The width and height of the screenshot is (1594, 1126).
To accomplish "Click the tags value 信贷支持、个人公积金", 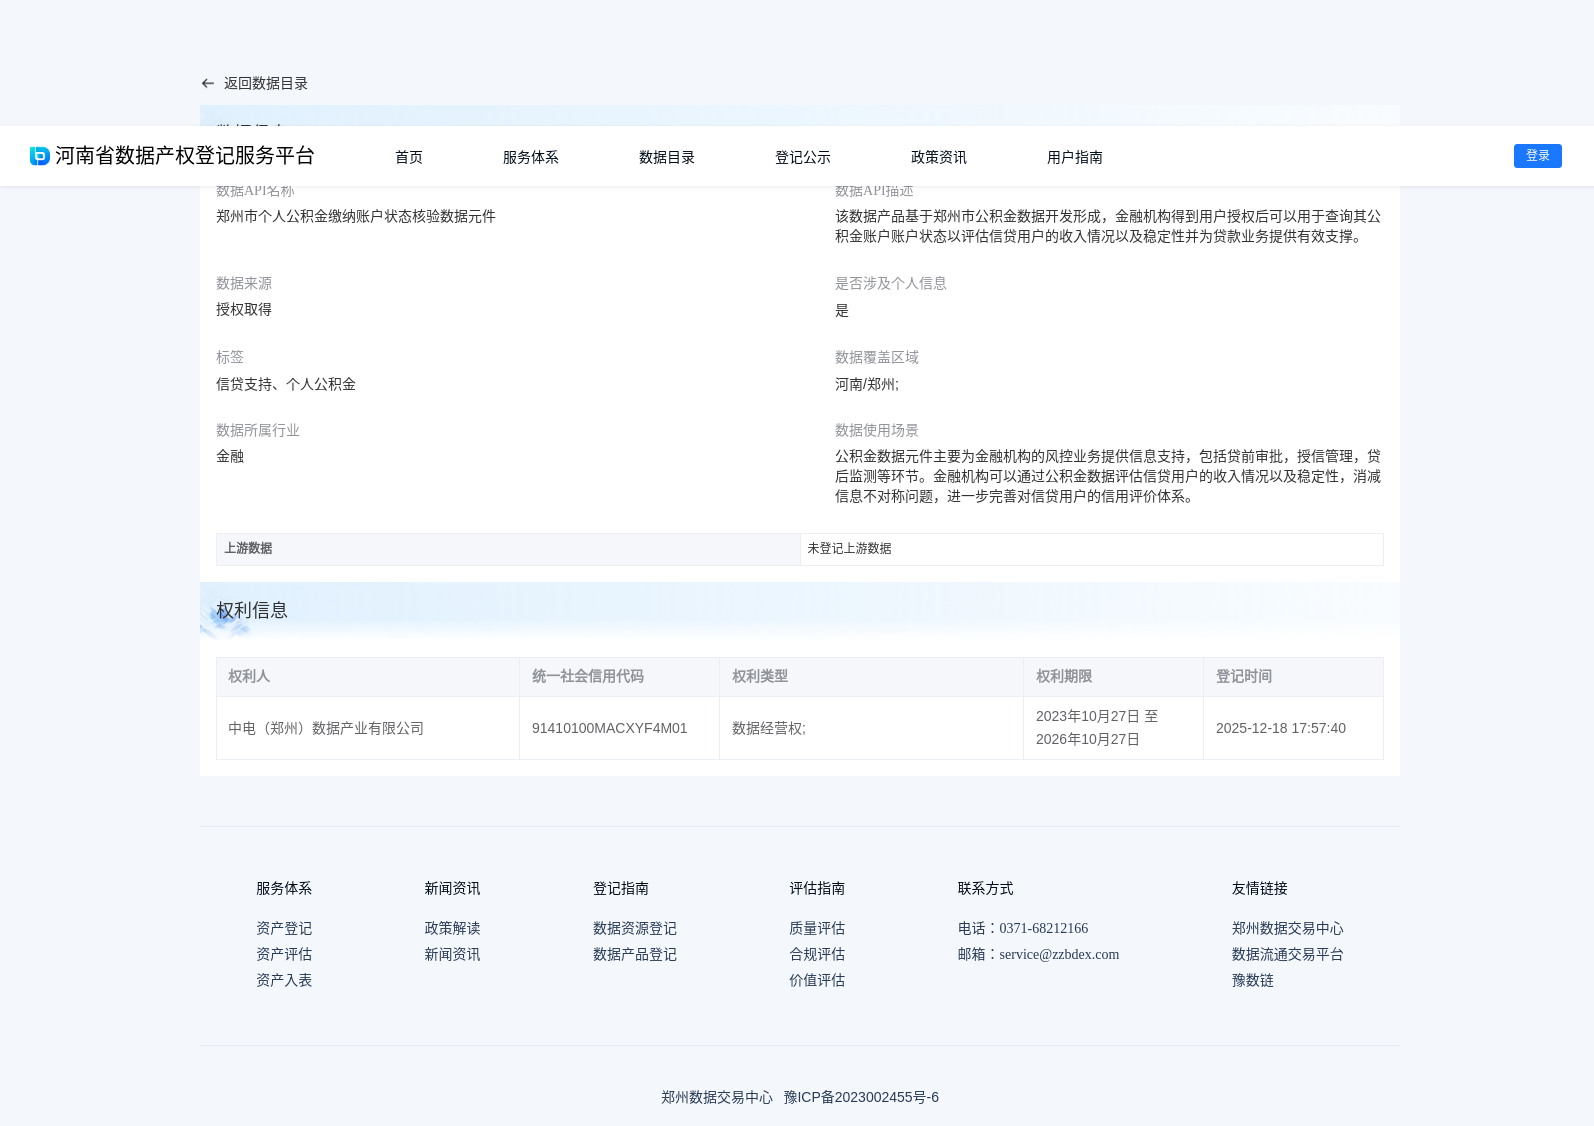I will (286, 385).
